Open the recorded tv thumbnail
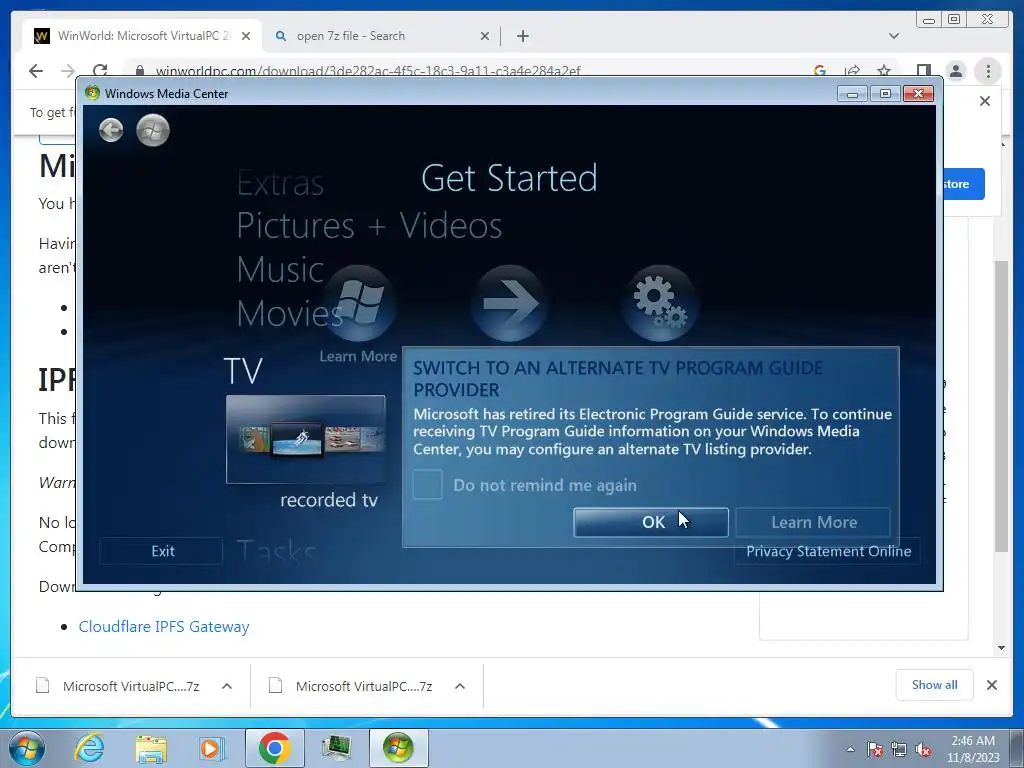The height and width of the screenshot is (768, 1024). click(x=306, y=439)
